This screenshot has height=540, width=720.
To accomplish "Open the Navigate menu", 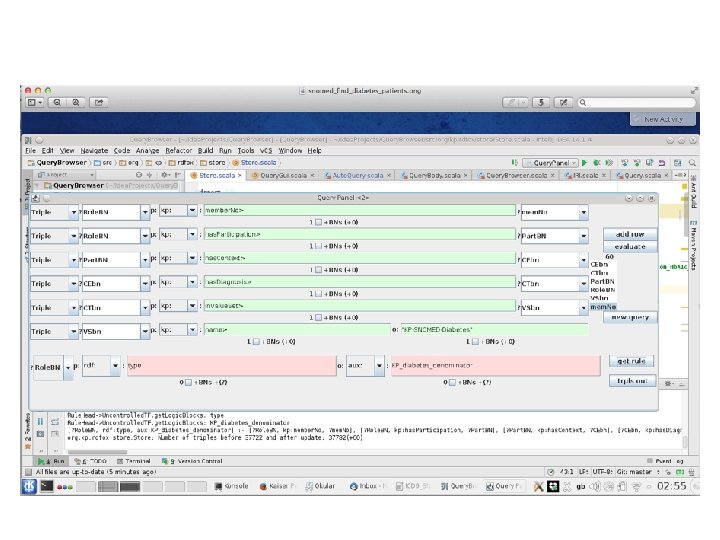I will [x=94, y=151].
